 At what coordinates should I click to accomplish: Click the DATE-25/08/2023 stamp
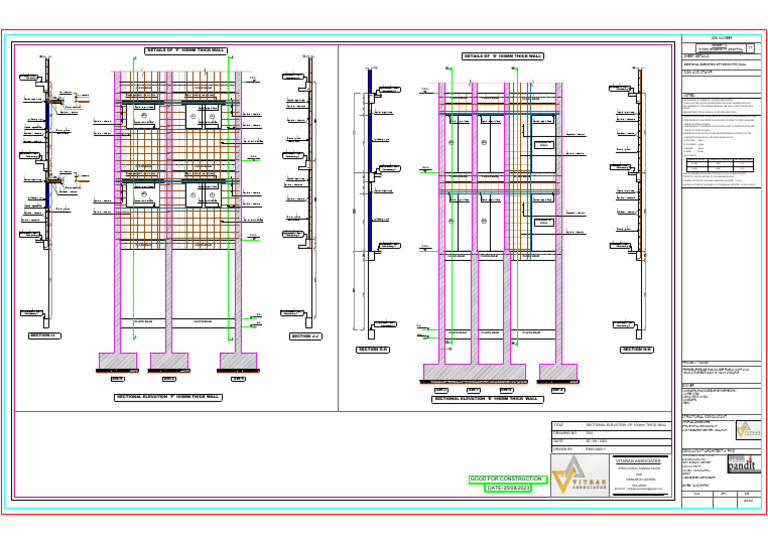click(508, 488)
